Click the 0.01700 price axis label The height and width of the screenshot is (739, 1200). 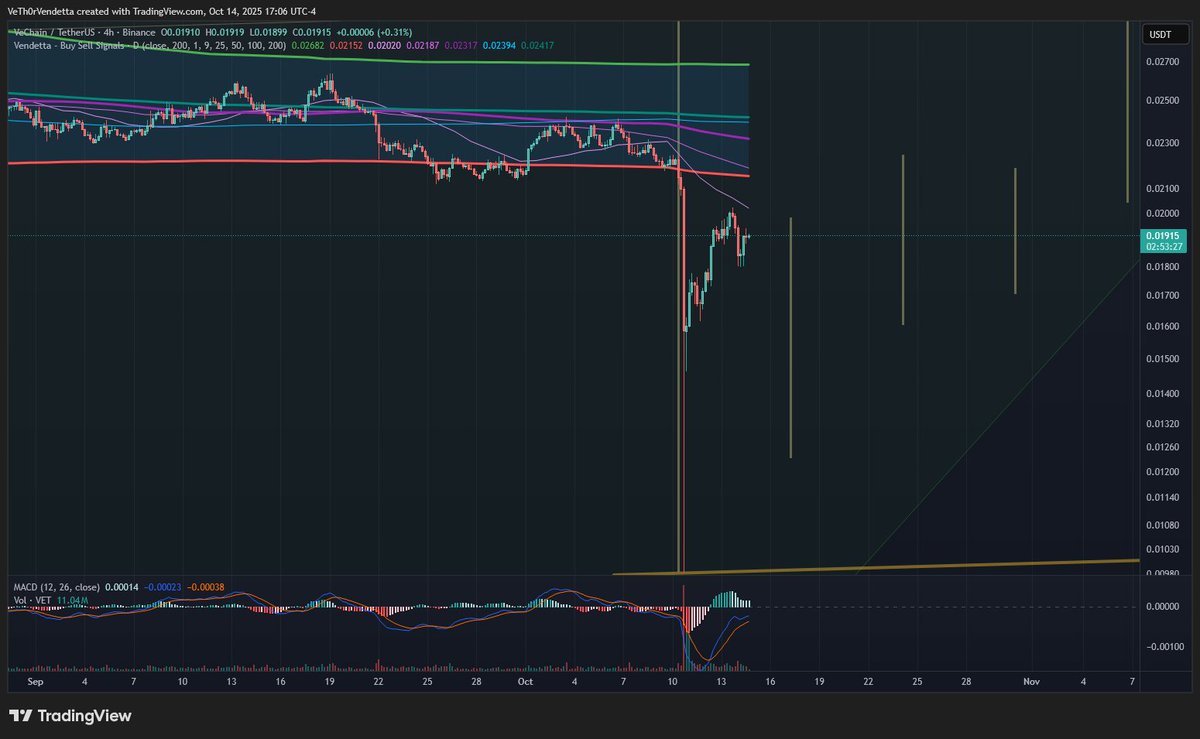pyautogui.click(x=1162, y=295)
